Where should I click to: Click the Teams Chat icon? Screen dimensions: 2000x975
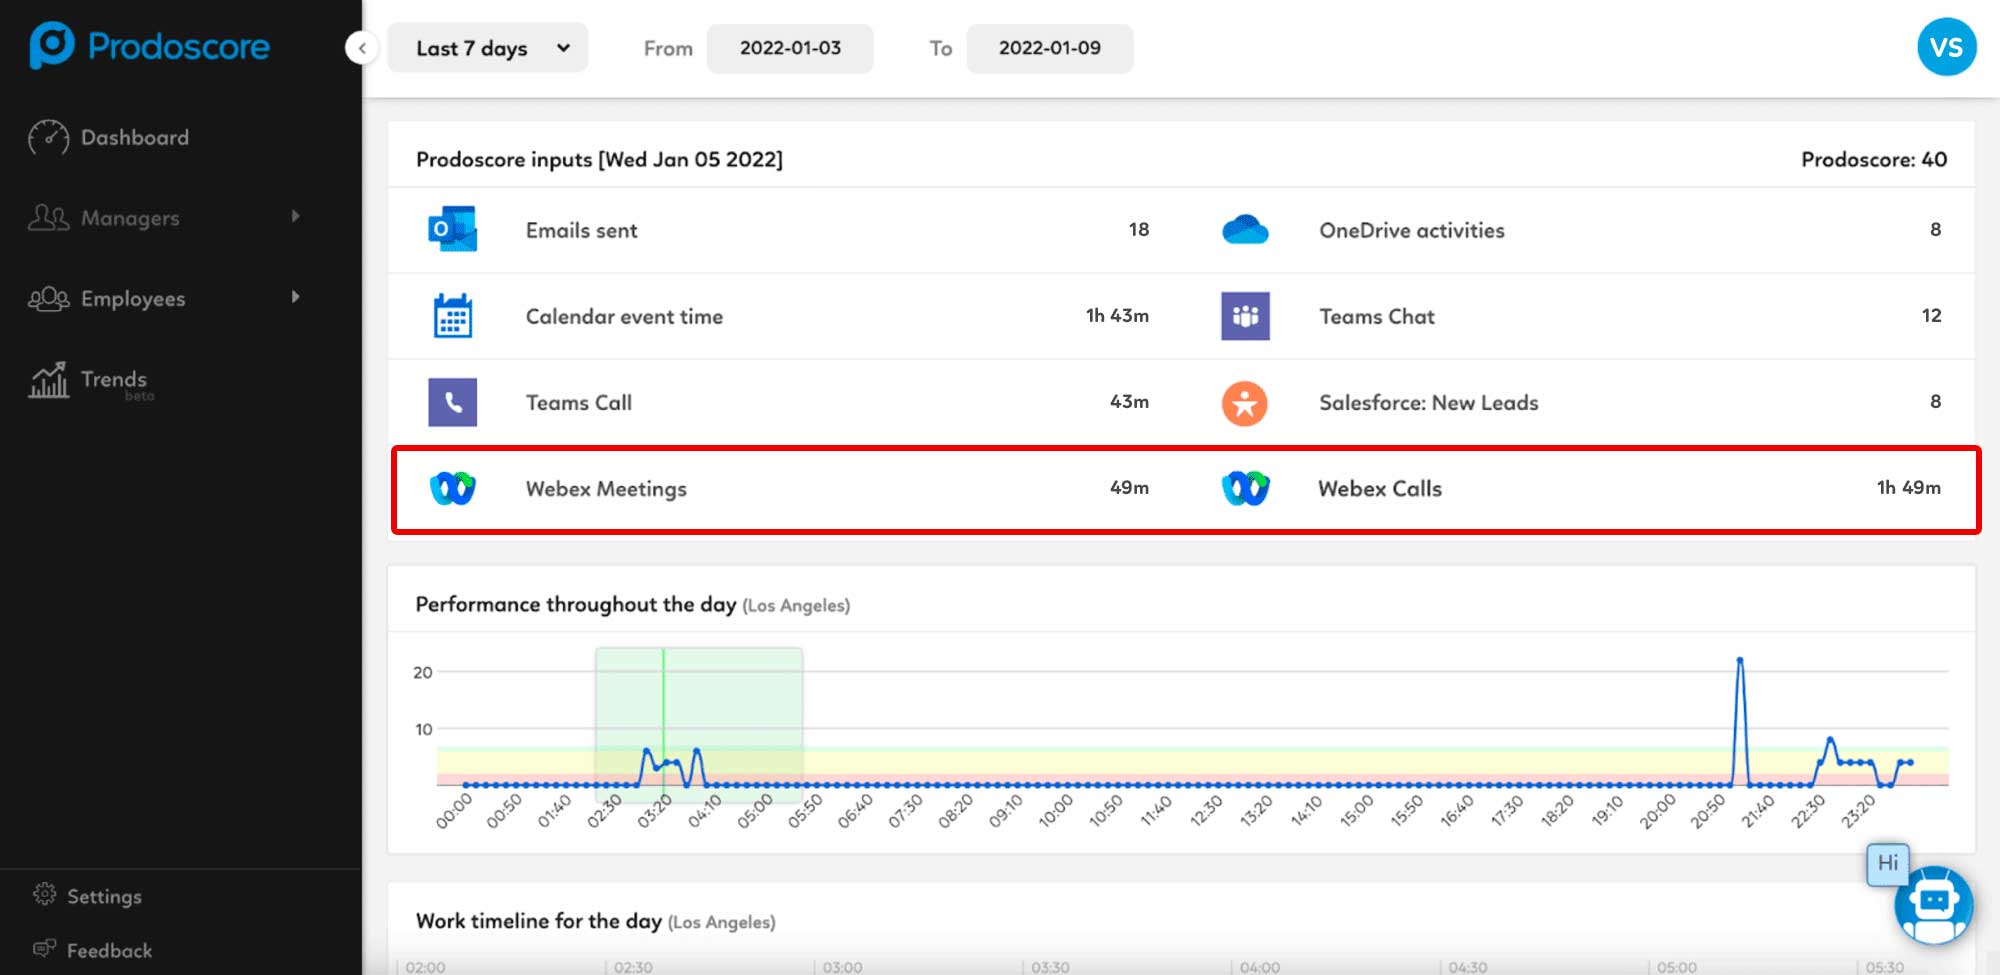tap(1245, 316)
